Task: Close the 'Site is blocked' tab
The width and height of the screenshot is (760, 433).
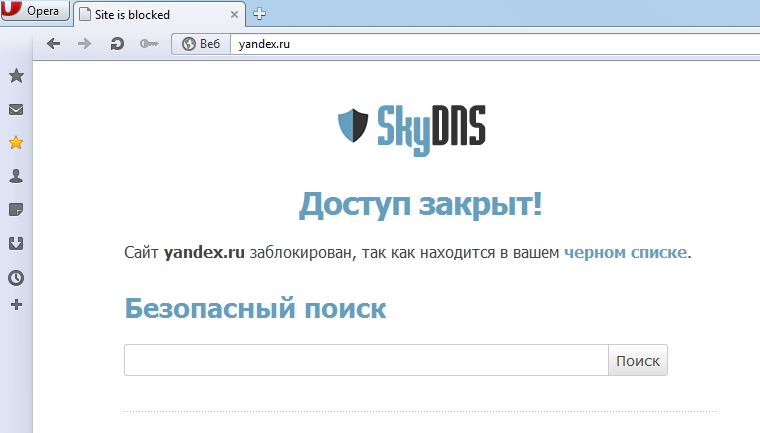Action: coord(234,15)
